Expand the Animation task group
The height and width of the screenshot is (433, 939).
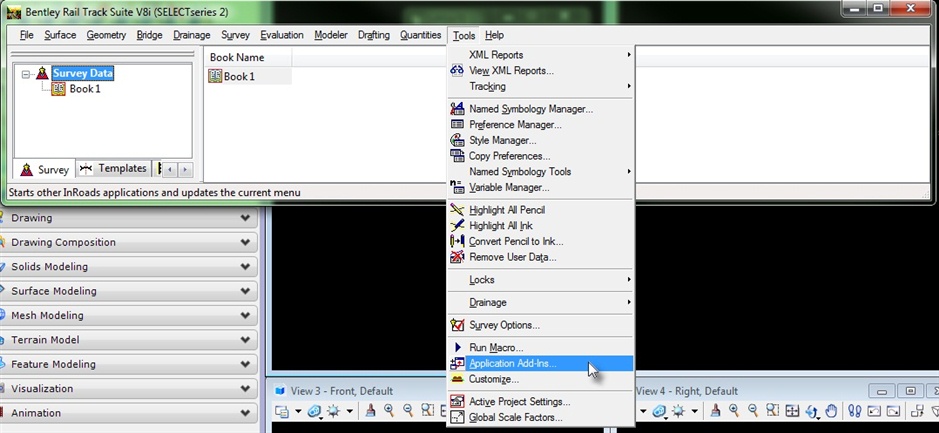click(245, 413)
